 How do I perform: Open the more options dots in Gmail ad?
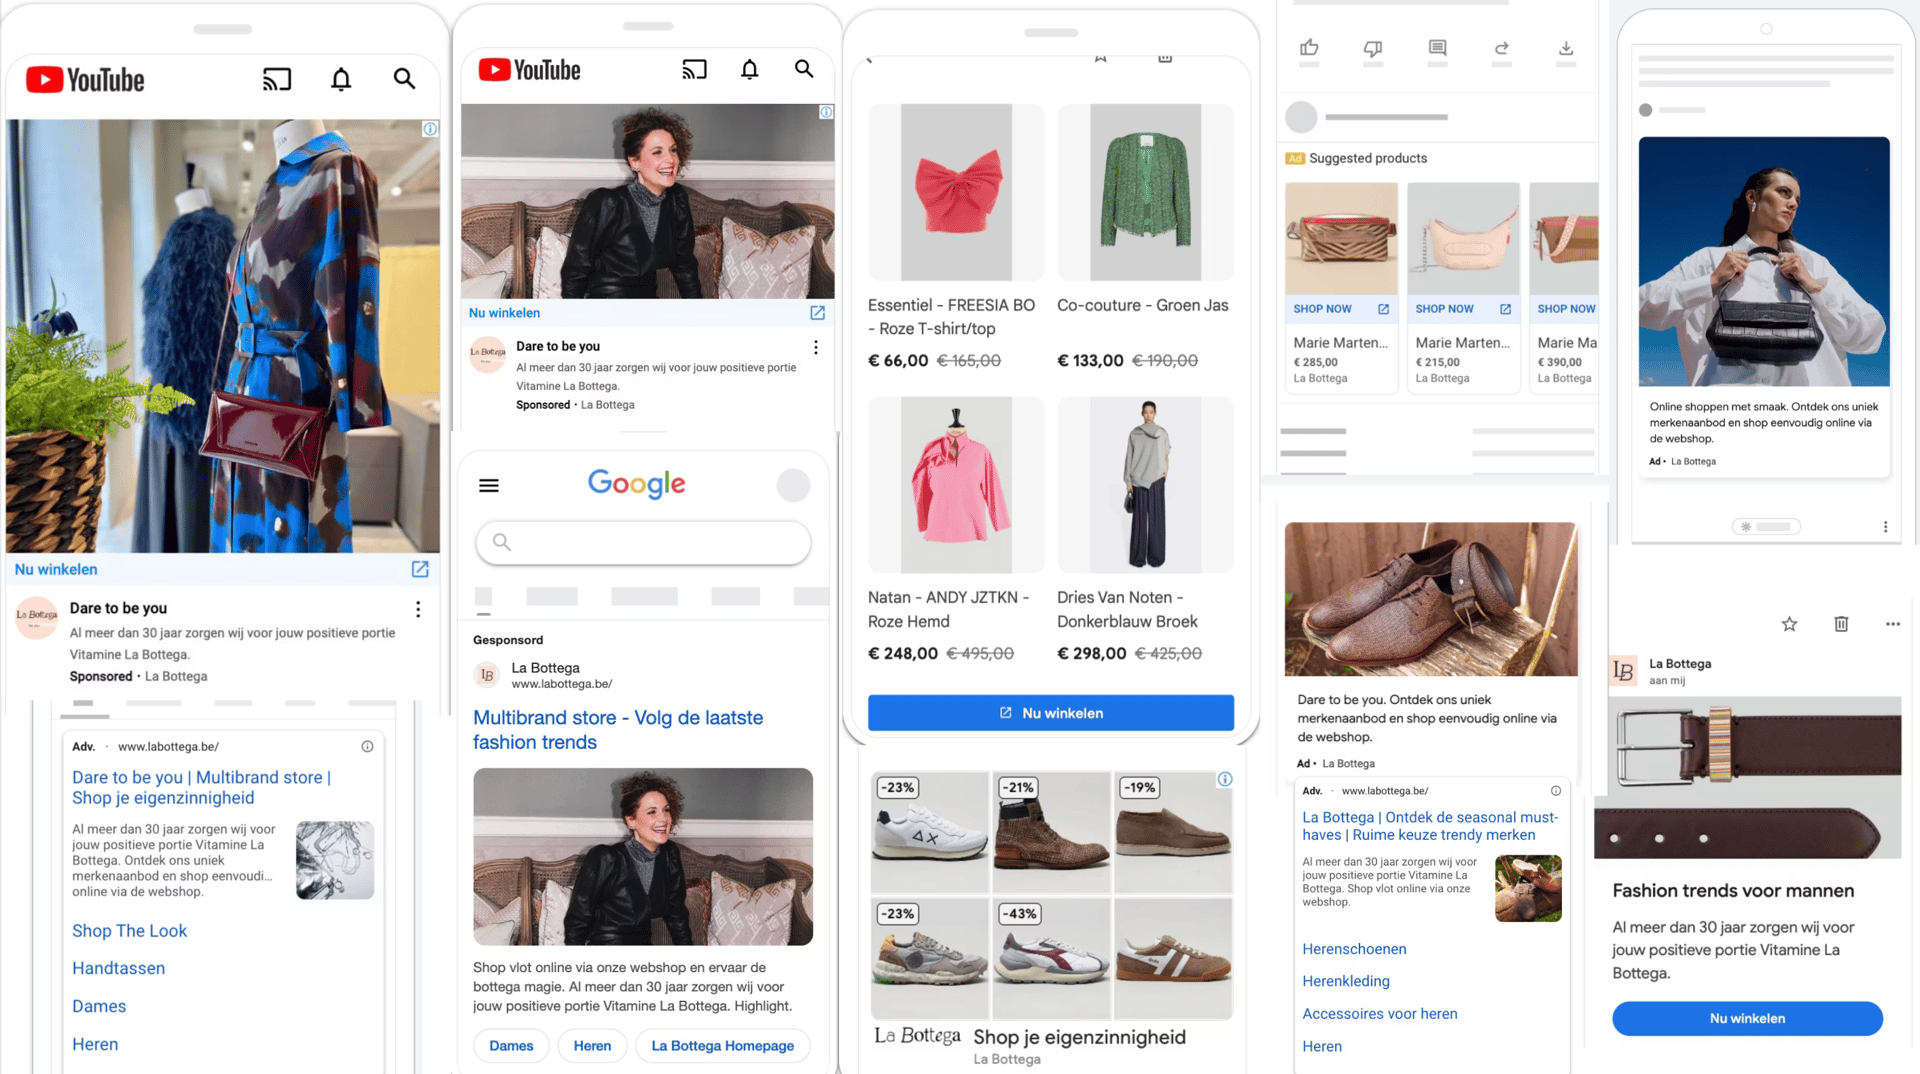[x=1893, y=624]
